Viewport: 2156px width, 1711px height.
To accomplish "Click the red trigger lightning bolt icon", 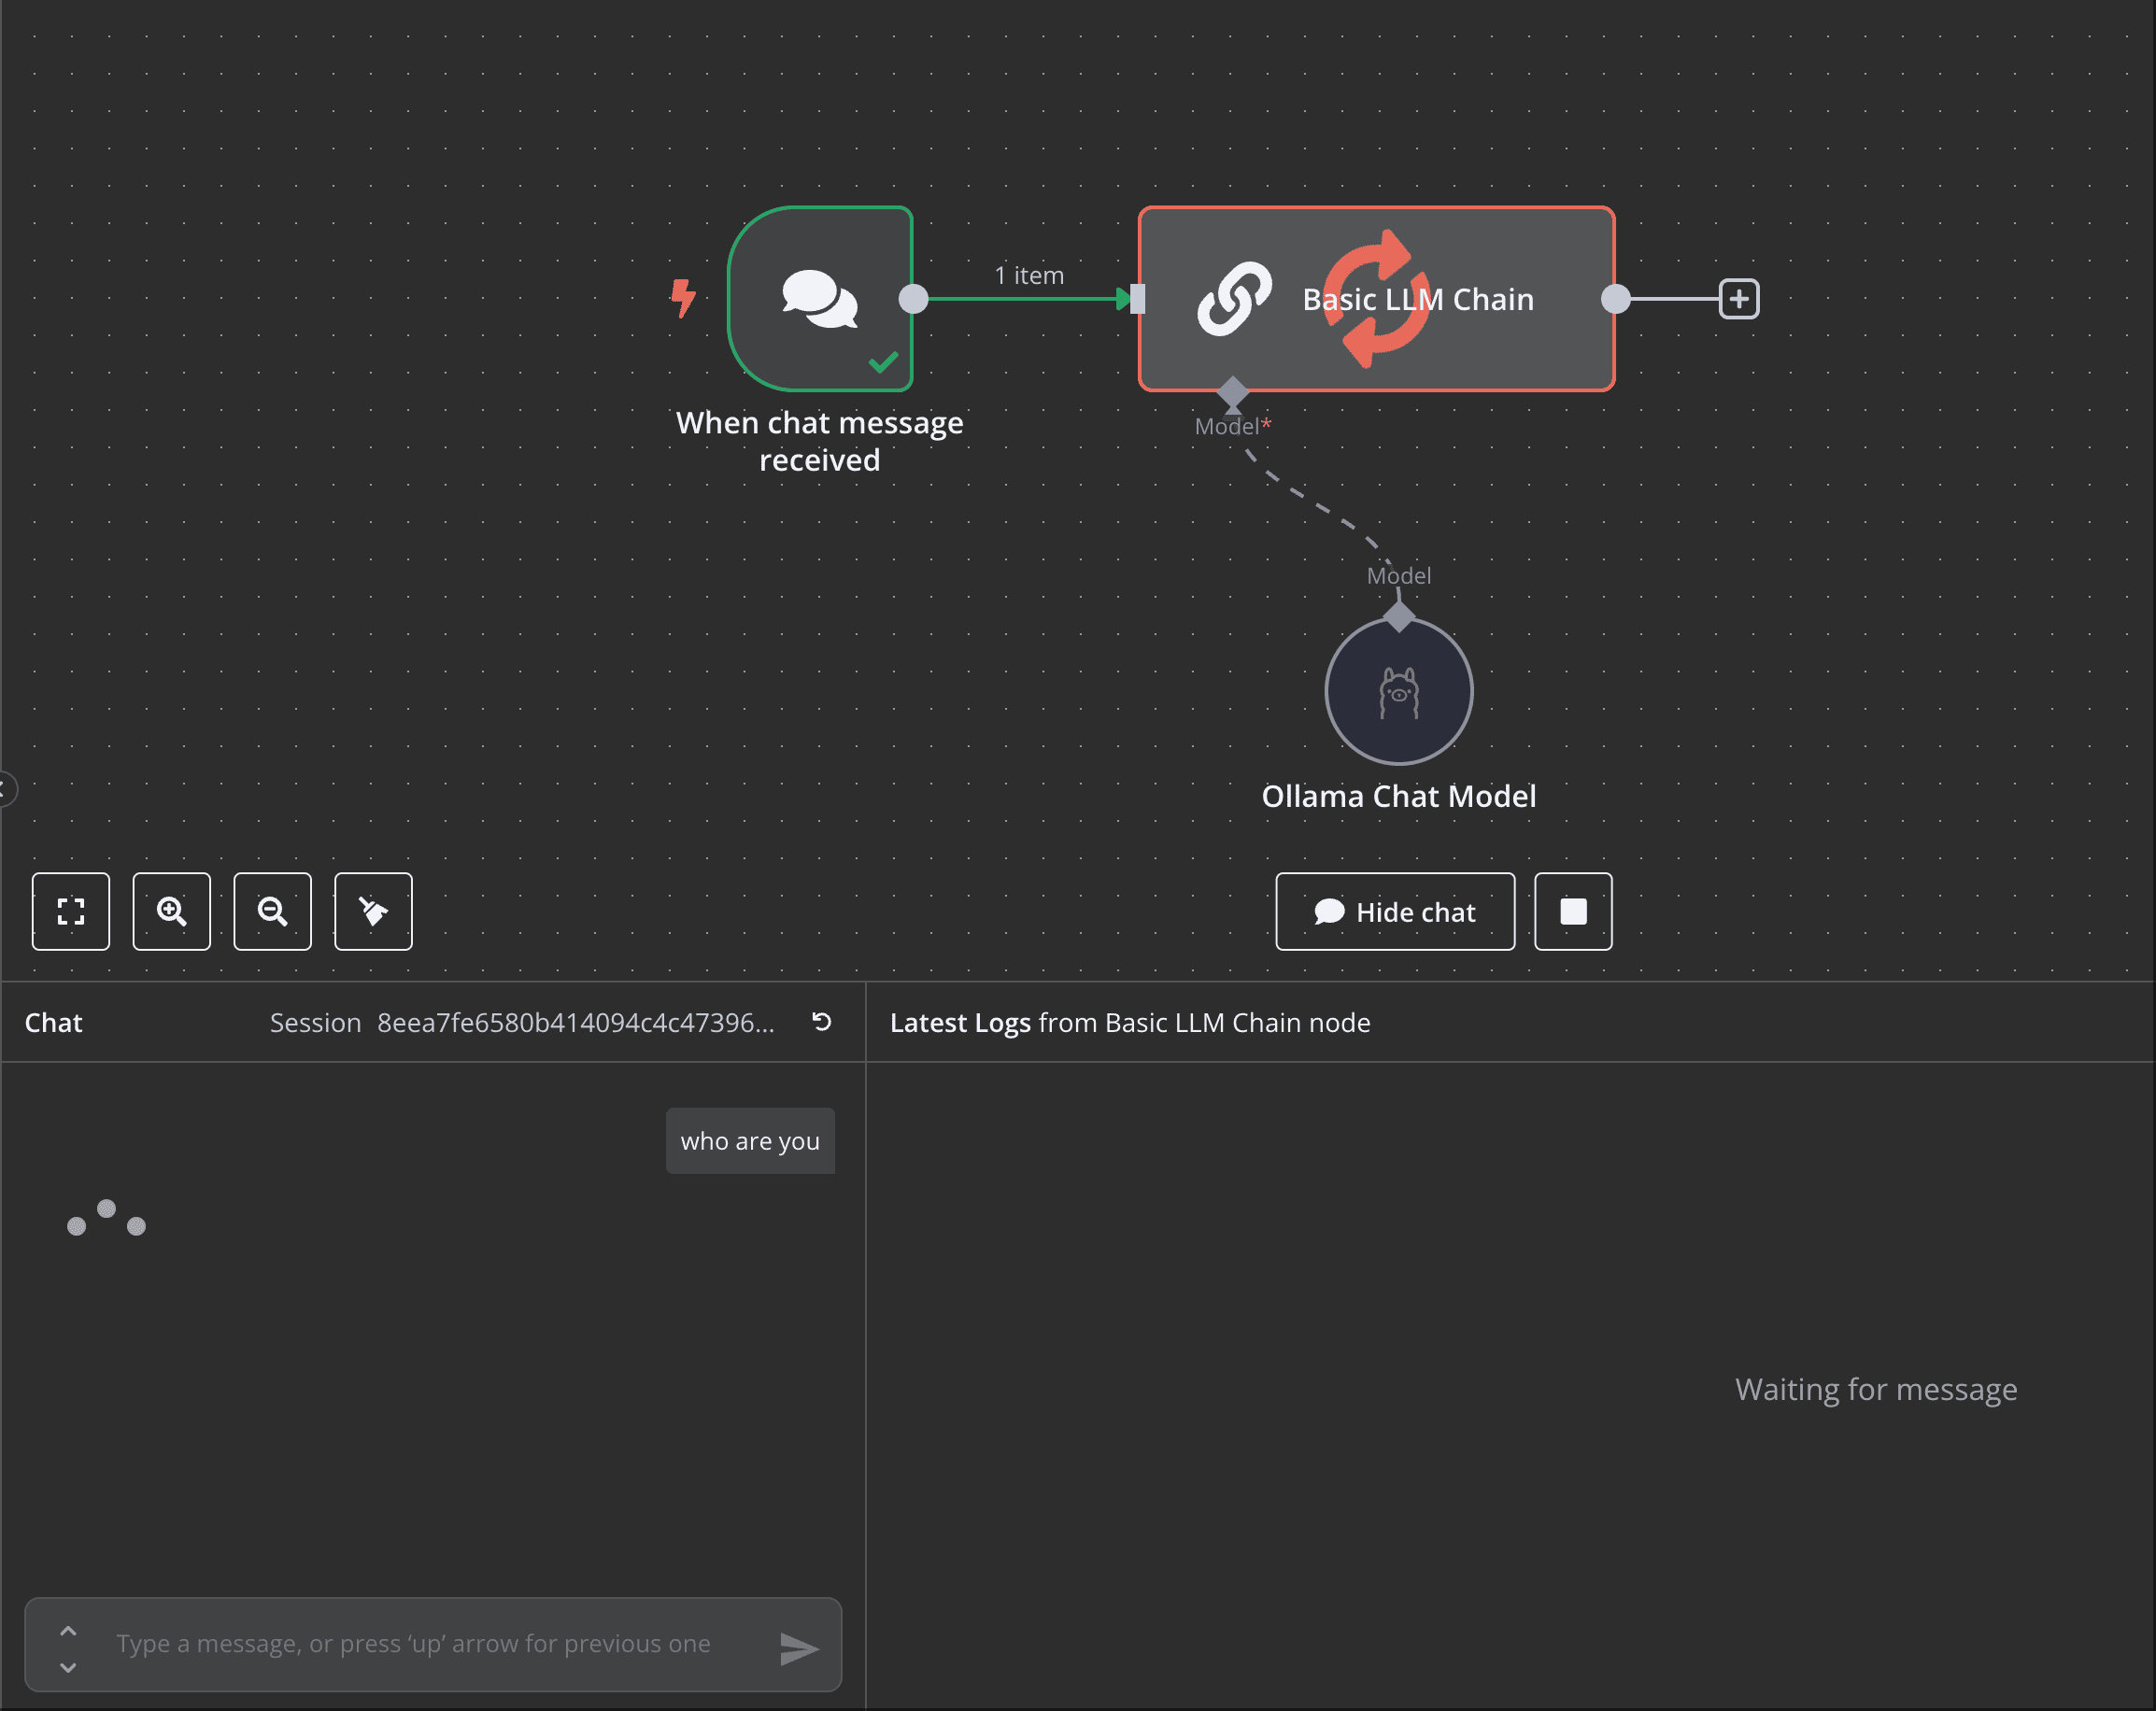I will pyautogui.click(x=683, y=298).
